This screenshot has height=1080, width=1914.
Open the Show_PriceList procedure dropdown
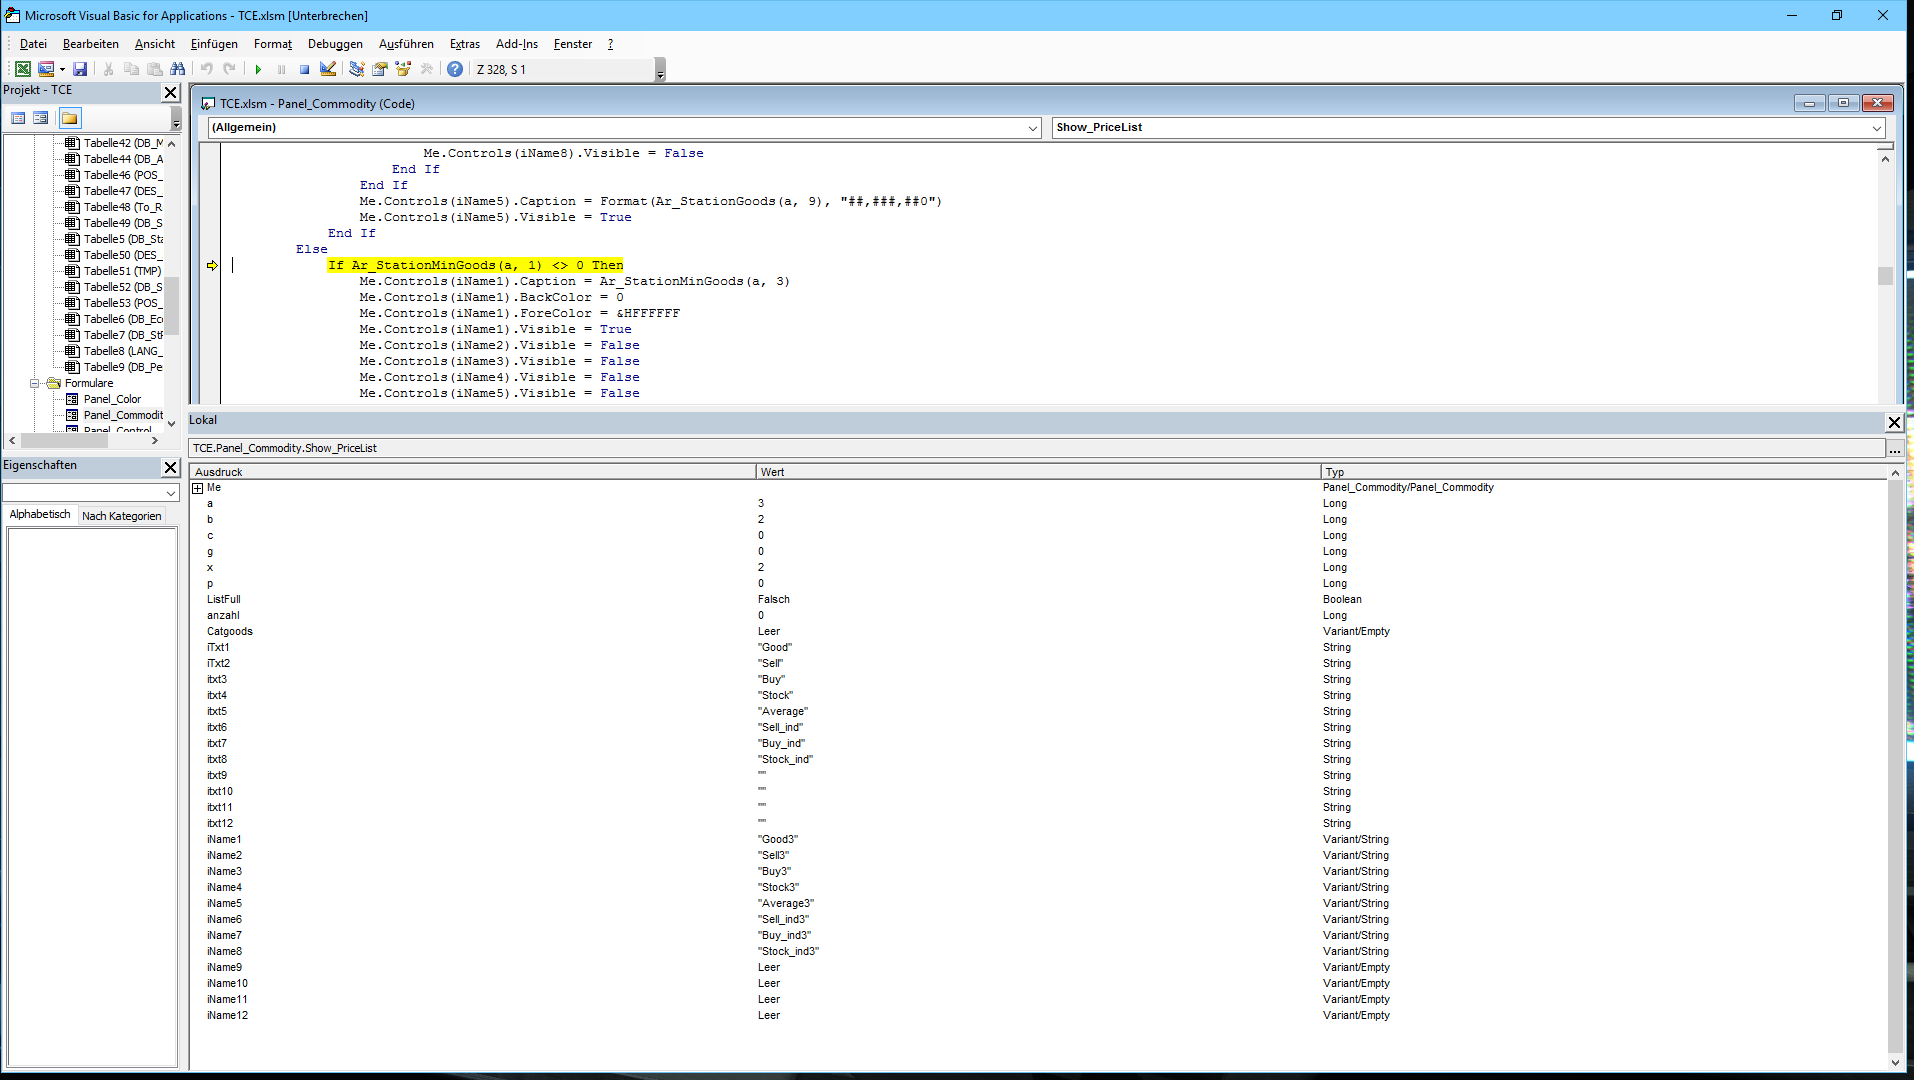1877,128
